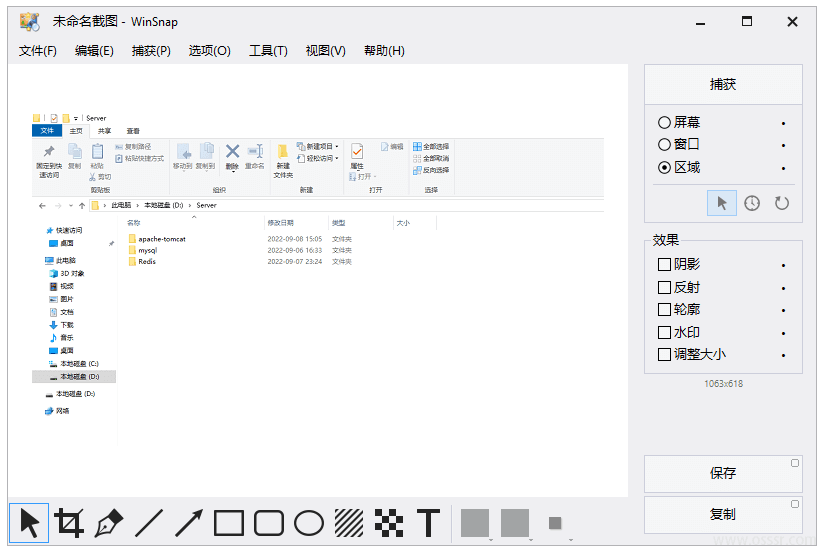
Task: Select the Rounded Rectangle tool
Action: [x=269, y=522]
